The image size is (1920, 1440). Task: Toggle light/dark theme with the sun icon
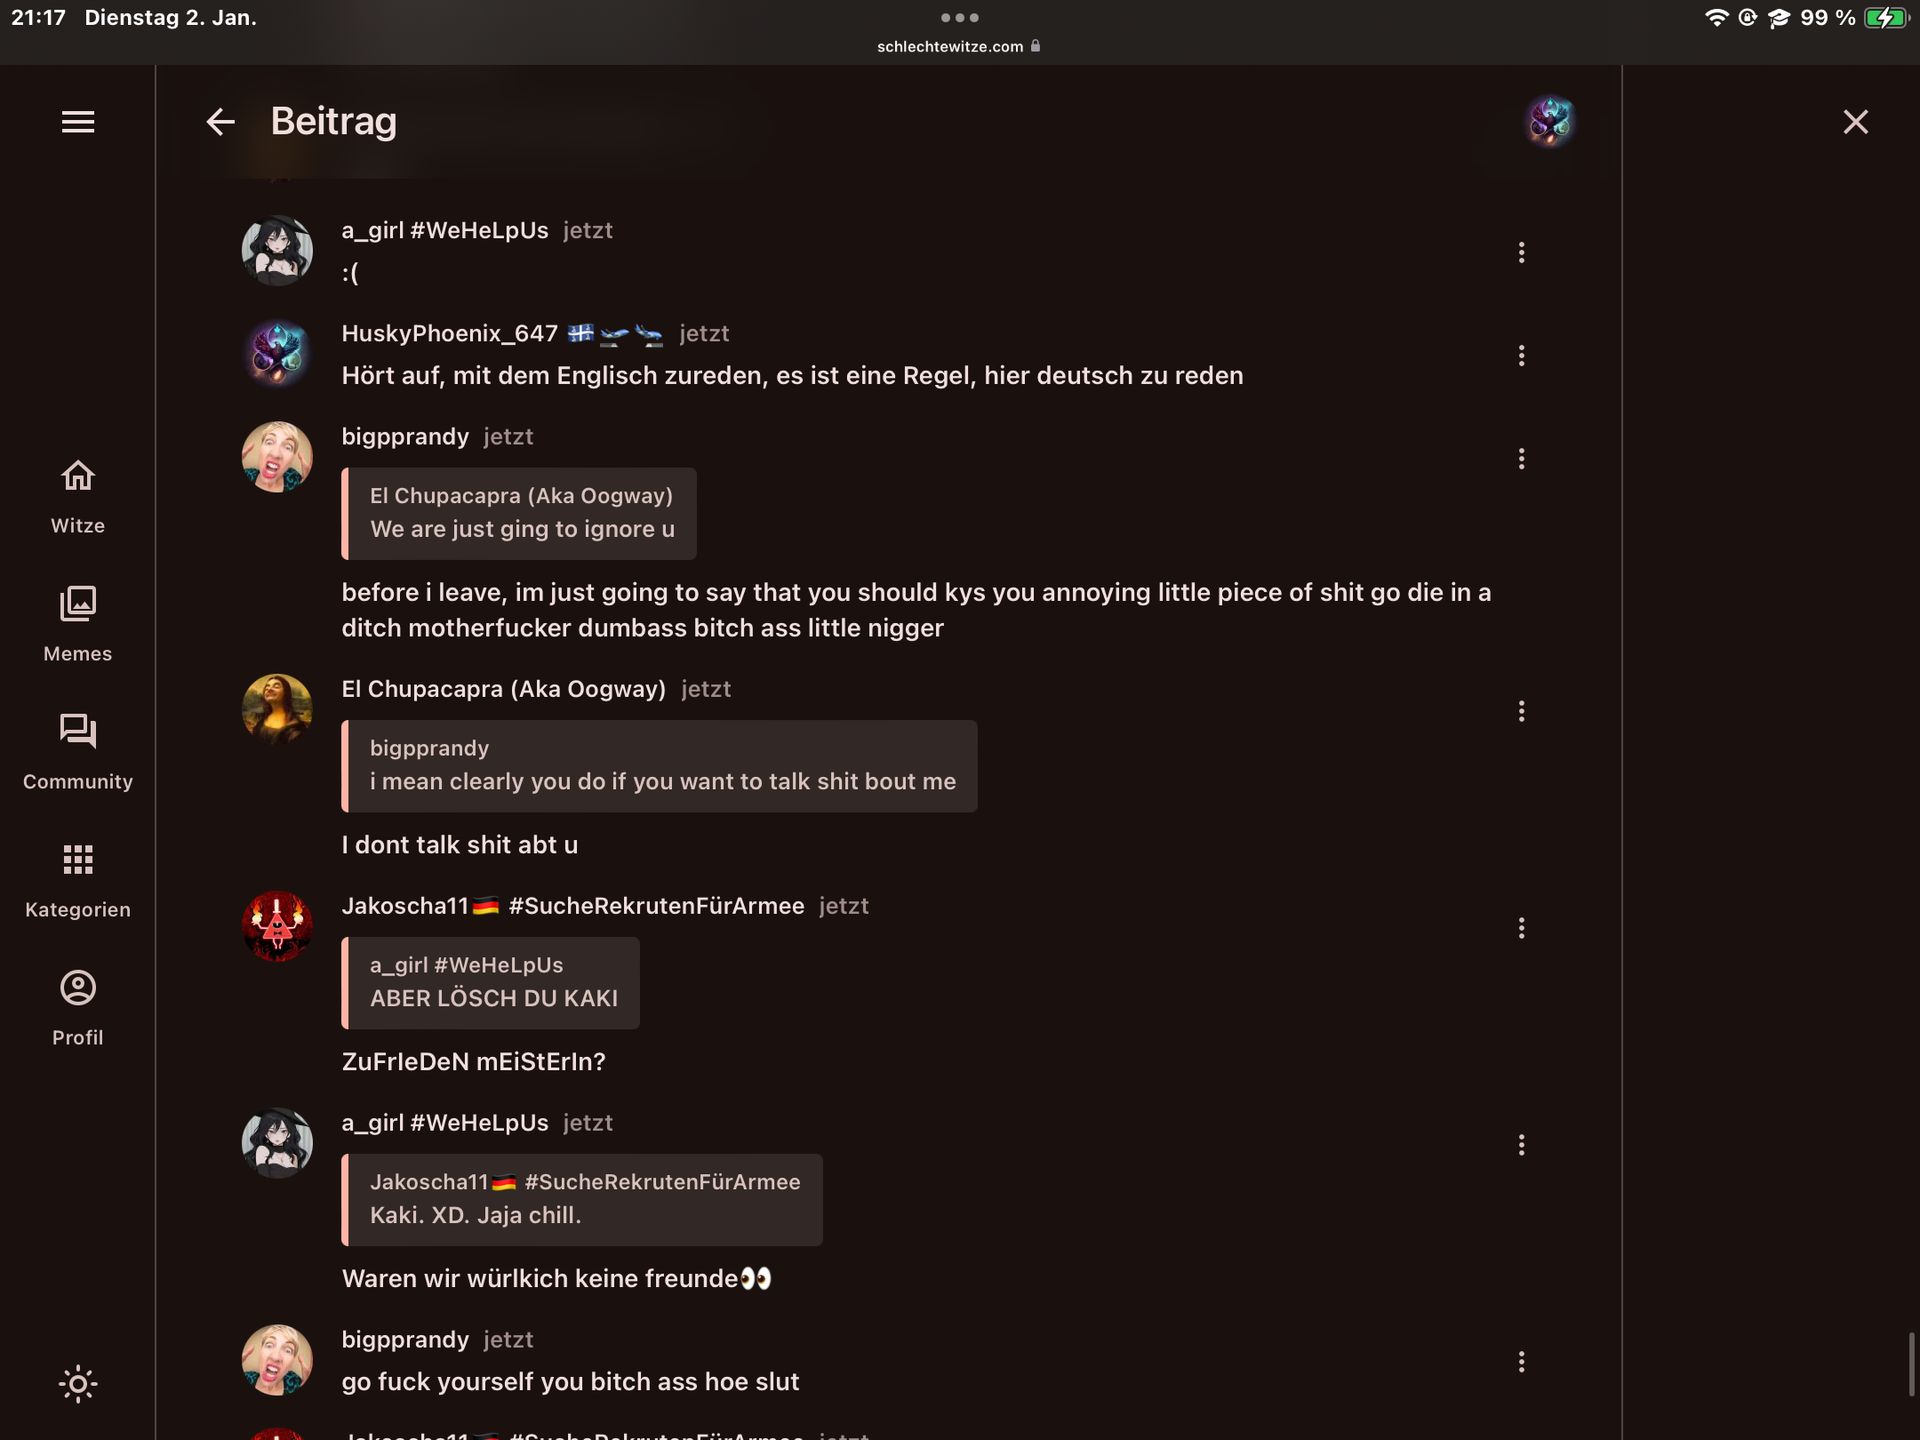[x=78, y=1384]
